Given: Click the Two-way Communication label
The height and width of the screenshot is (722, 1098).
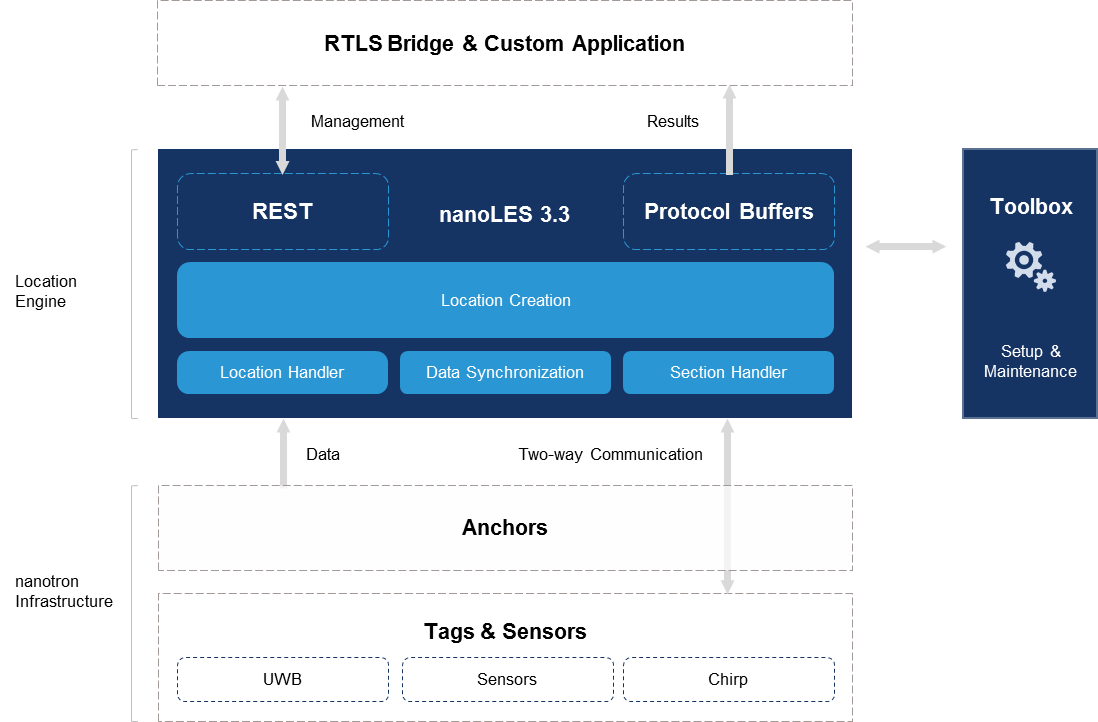Looking at the screenshot, I should (610, 454).
